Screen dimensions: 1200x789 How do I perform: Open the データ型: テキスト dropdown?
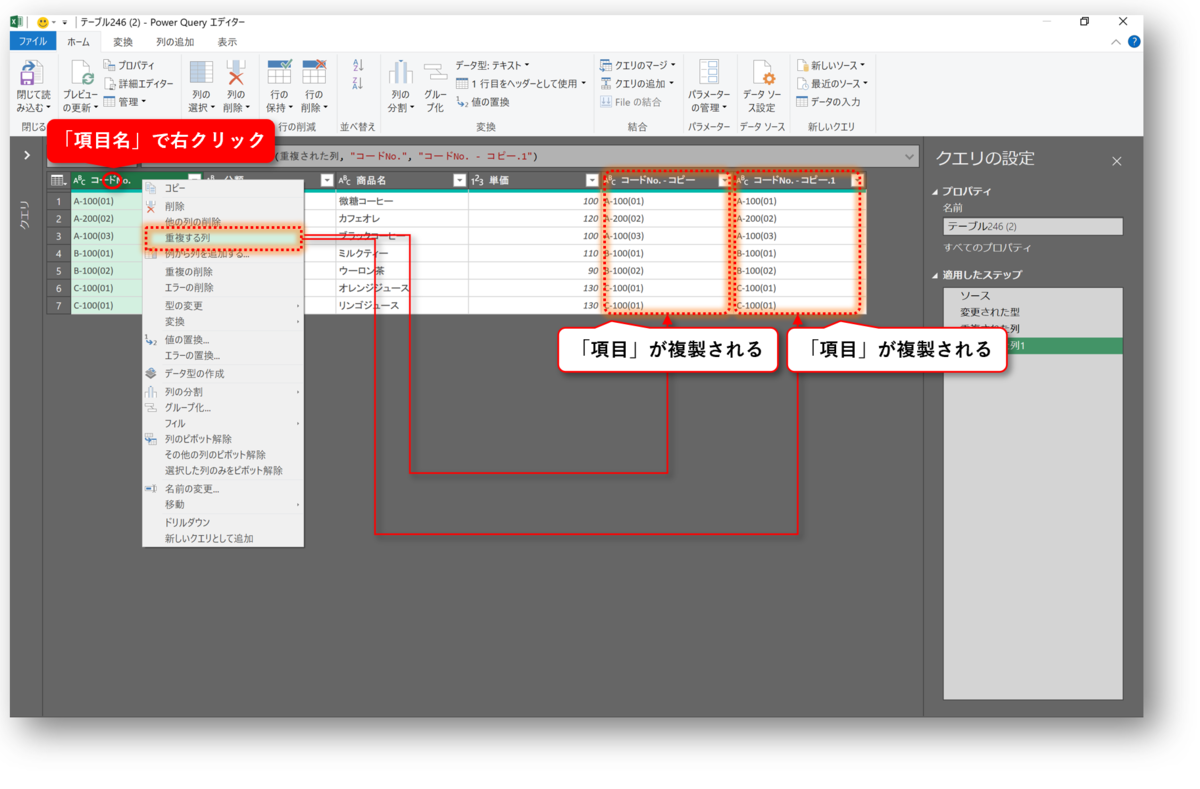[x=492, y=65]
